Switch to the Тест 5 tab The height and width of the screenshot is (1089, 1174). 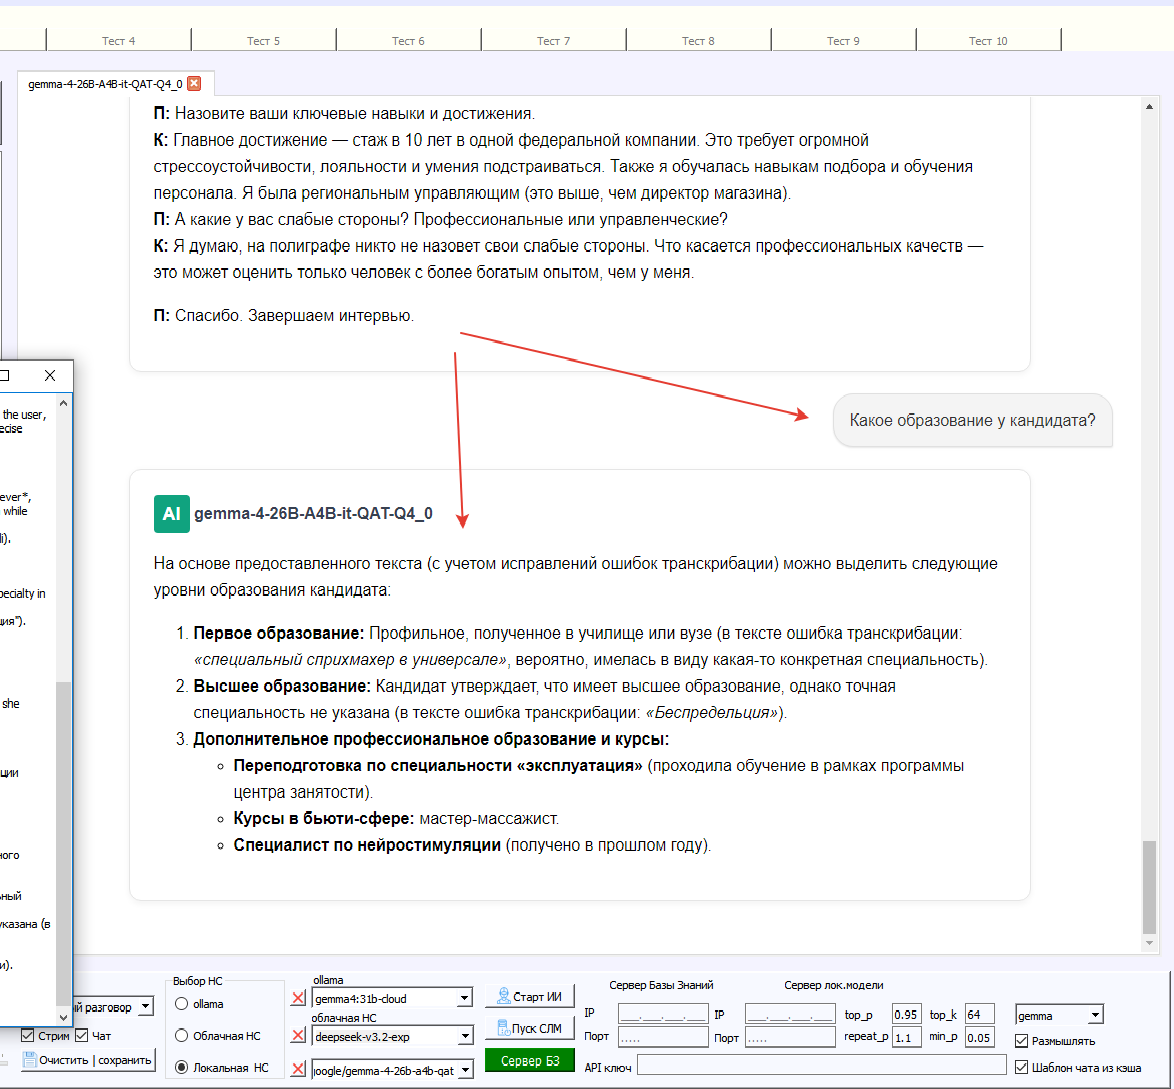(264, 40)
